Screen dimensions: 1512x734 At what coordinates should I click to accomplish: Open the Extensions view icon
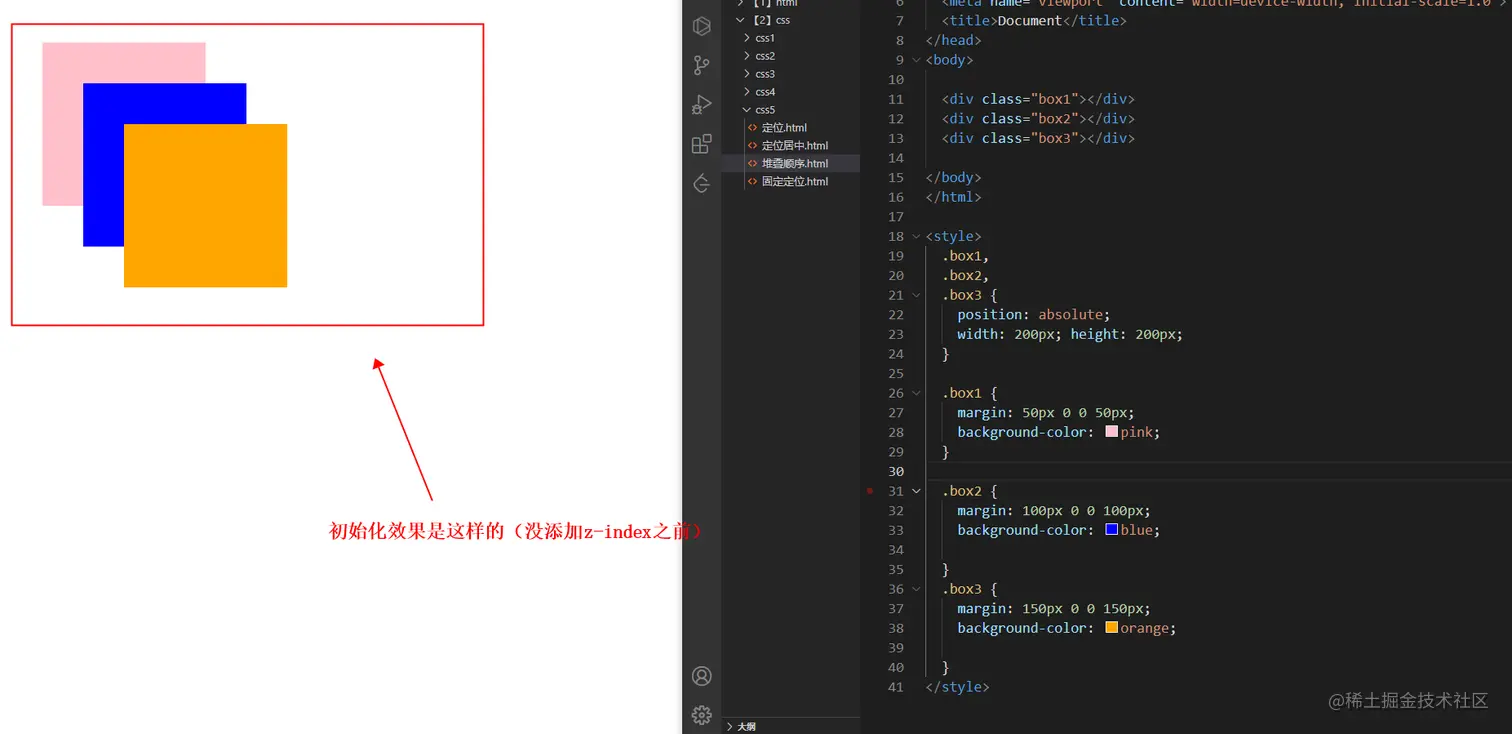(701, 144)
